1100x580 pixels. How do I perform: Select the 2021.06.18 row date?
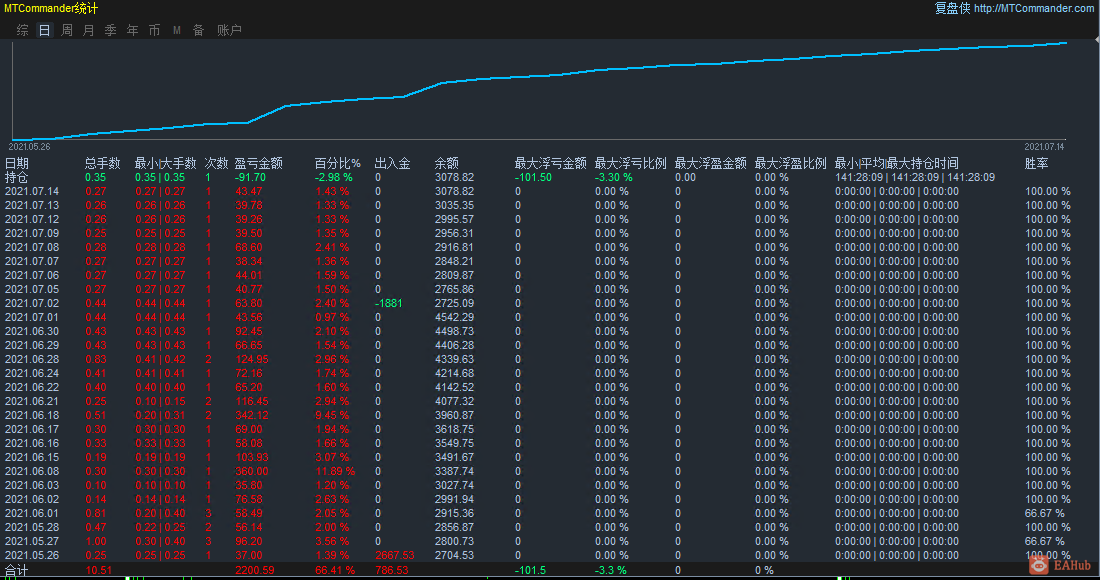pos(32,416)
